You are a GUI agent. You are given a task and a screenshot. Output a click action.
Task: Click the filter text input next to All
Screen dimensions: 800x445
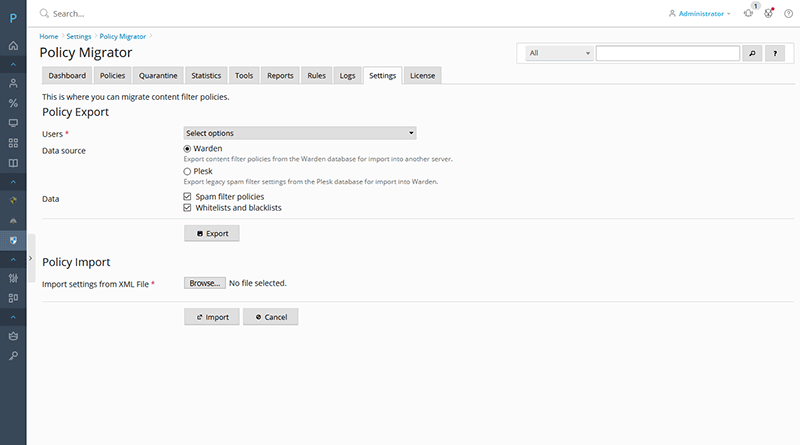tap(668, 53)
